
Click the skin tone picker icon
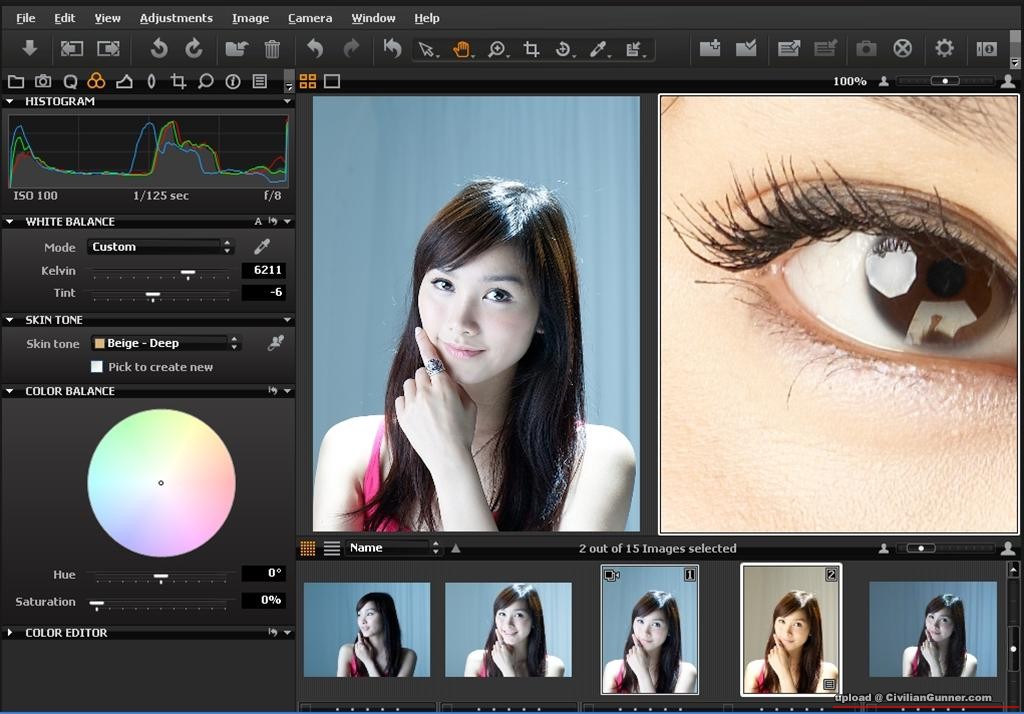point(275,343)
